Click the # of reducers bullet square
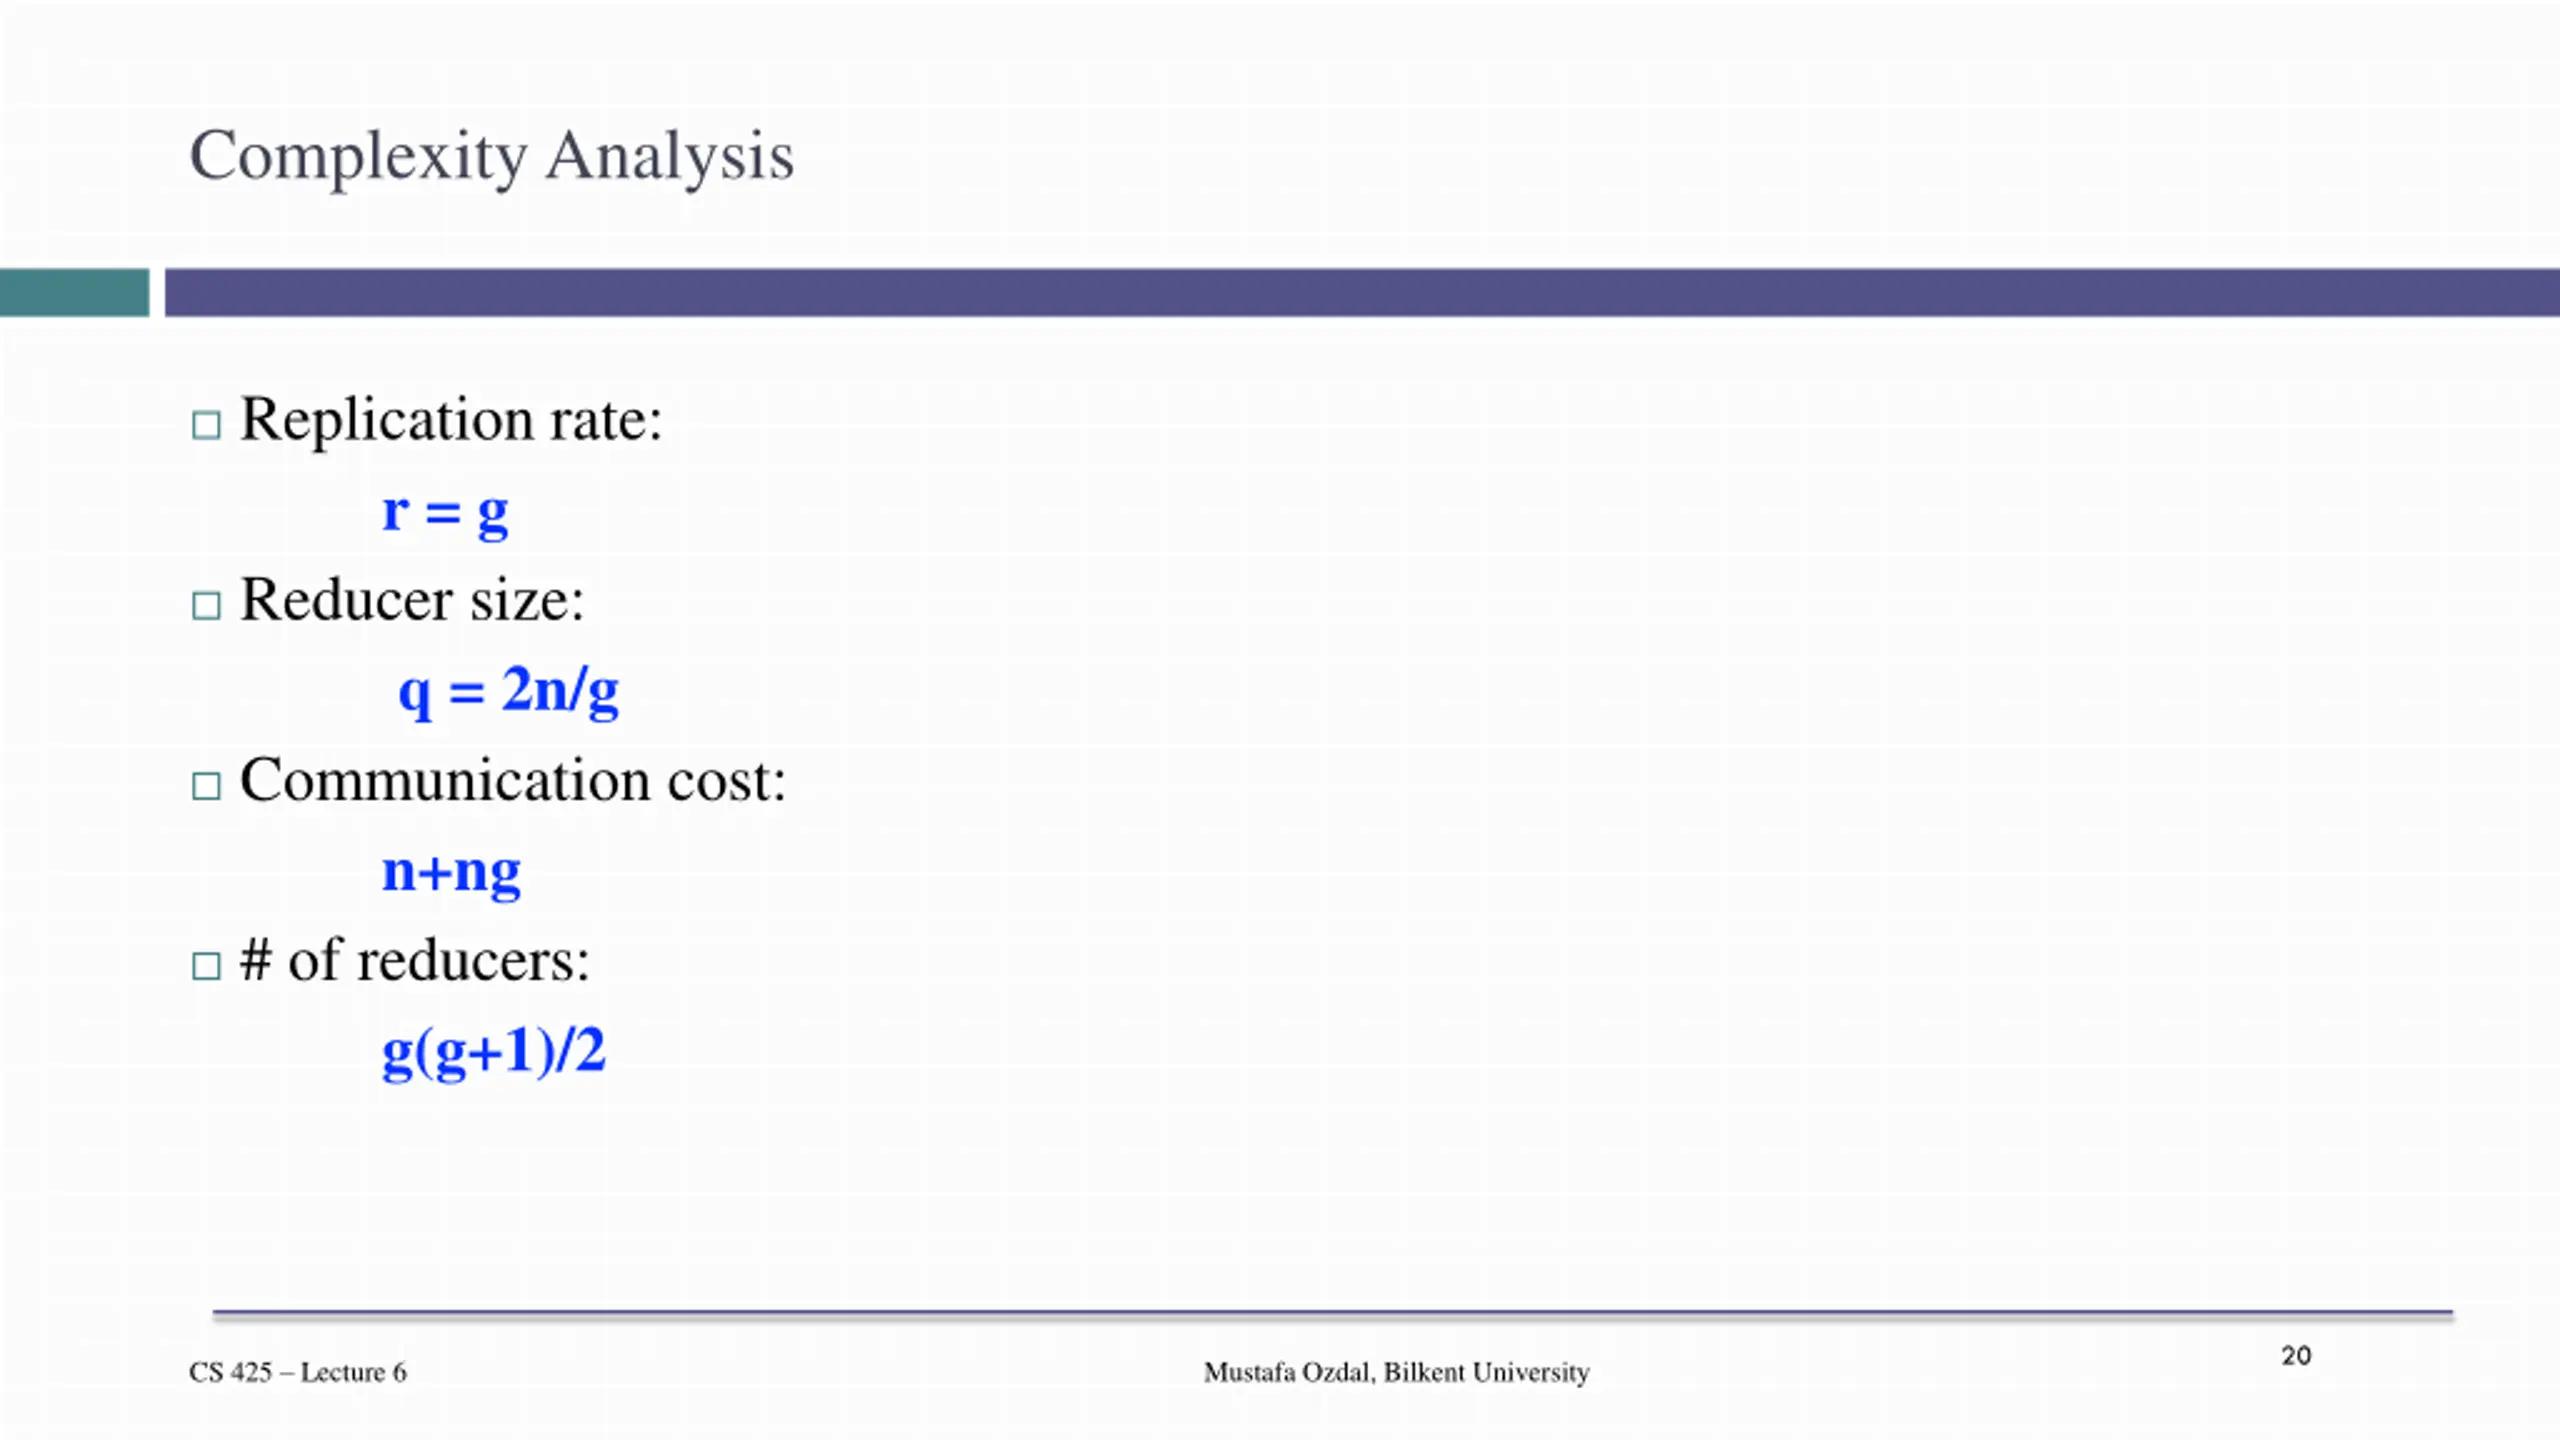The width and height of the screenshot is (2560, 1440). click(206, 966)
